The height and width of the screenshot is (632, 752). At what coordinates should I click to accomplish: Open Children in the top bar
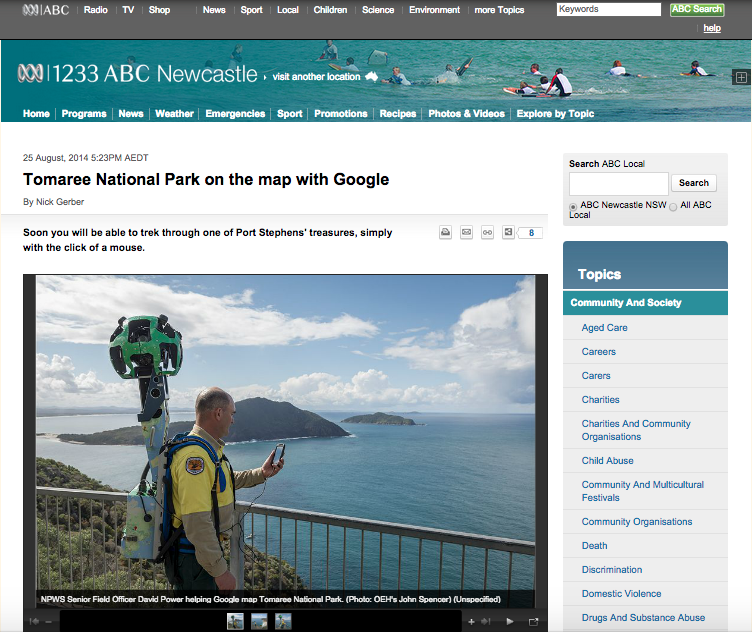pyautogui.click(x=330, y=10)
